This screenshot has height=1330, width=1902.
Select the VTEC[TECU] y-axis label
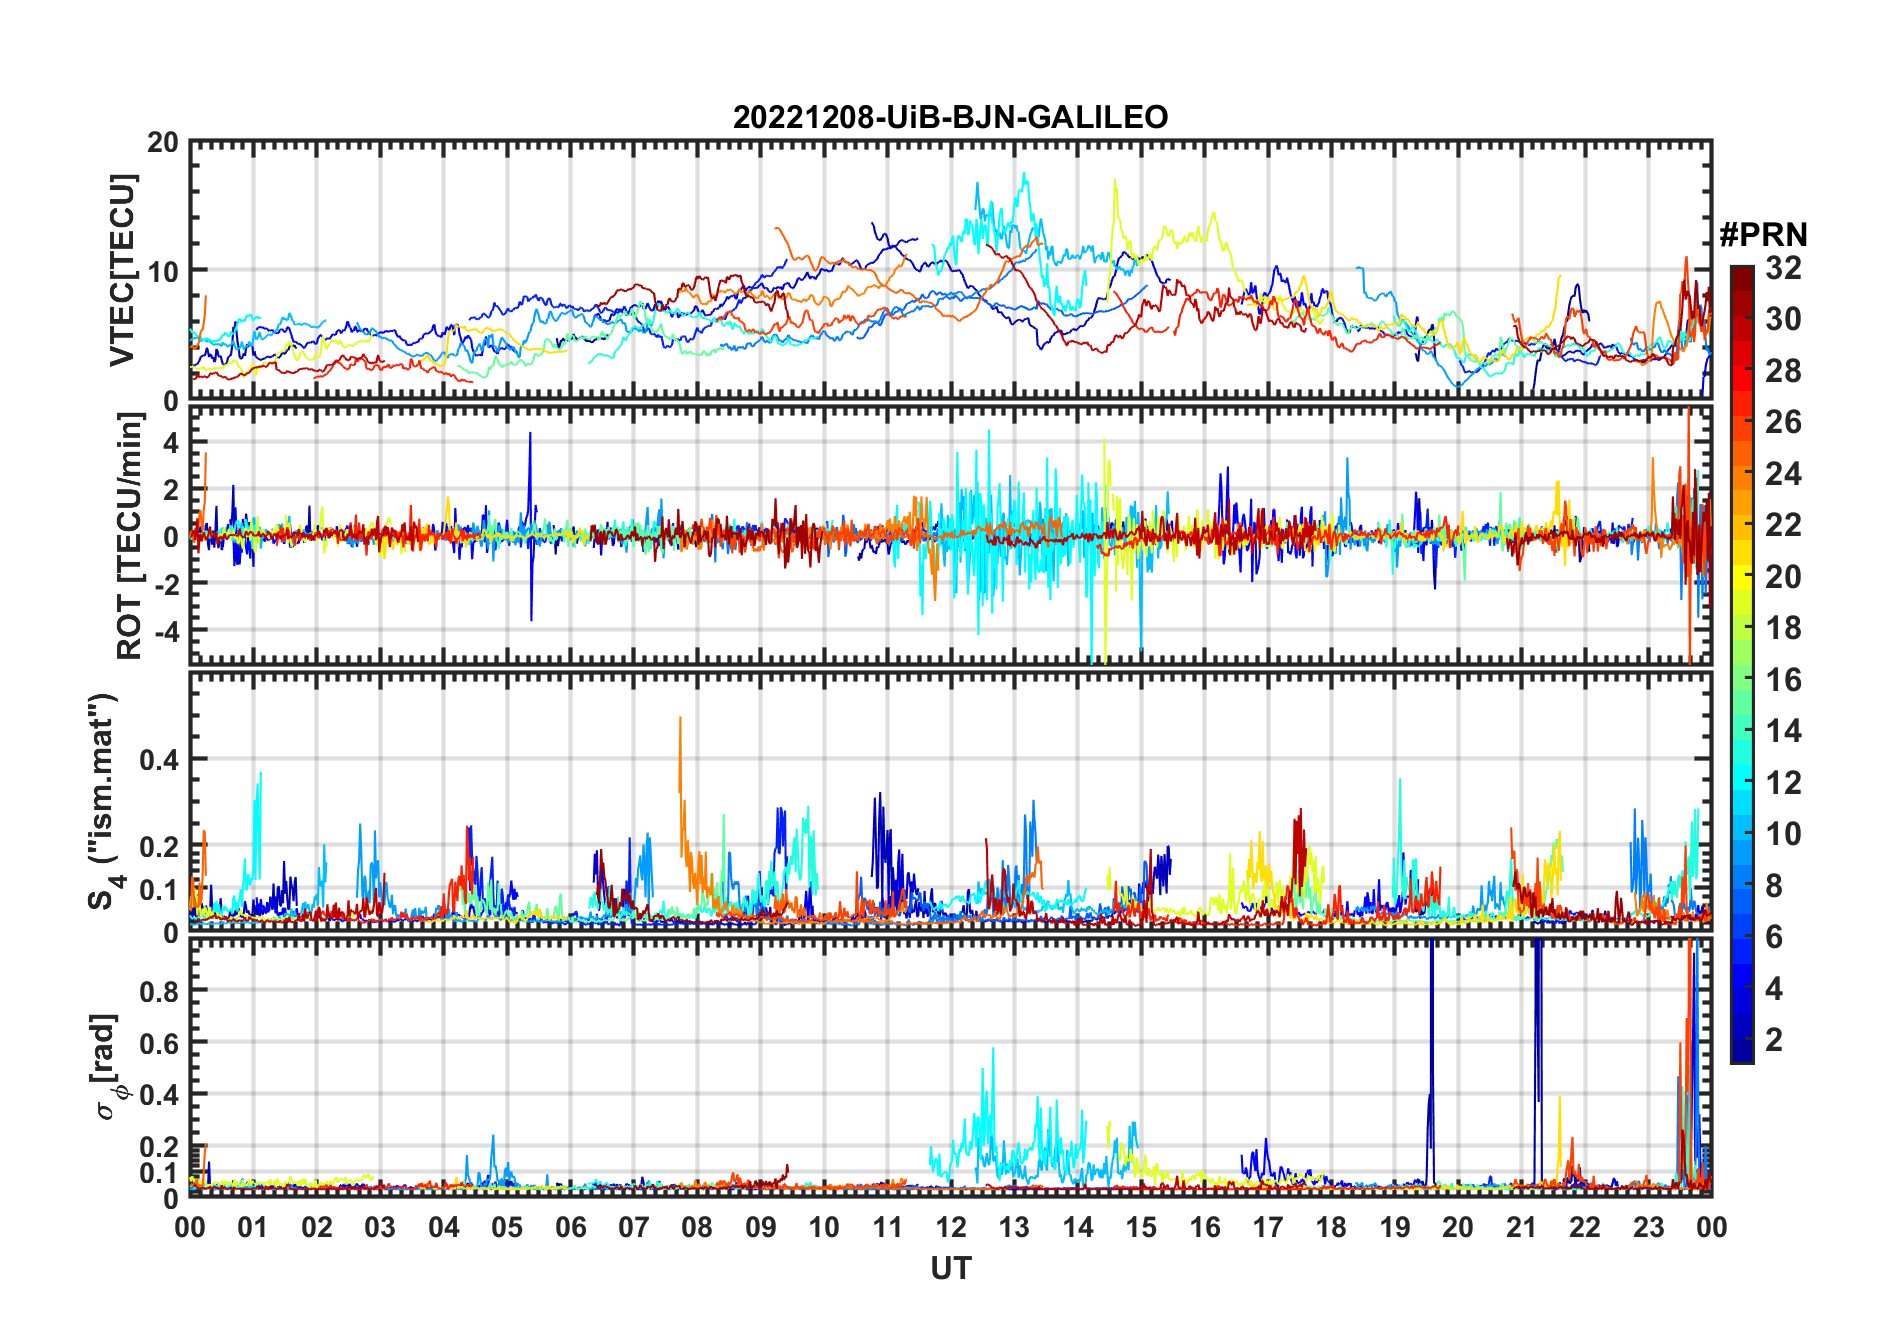122,271
